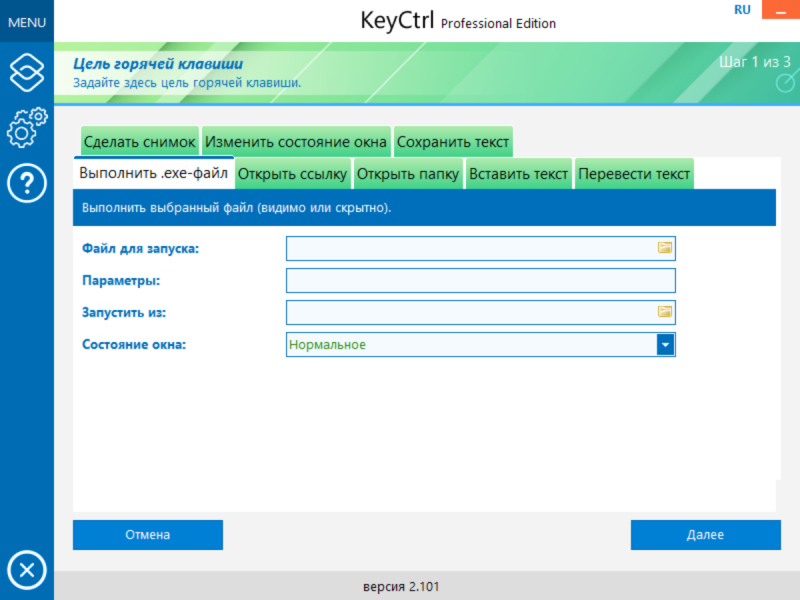Viewport: 800px width, 600px height.
Task: Click the 'Состояние окна:' label
Action: point(134,344)
